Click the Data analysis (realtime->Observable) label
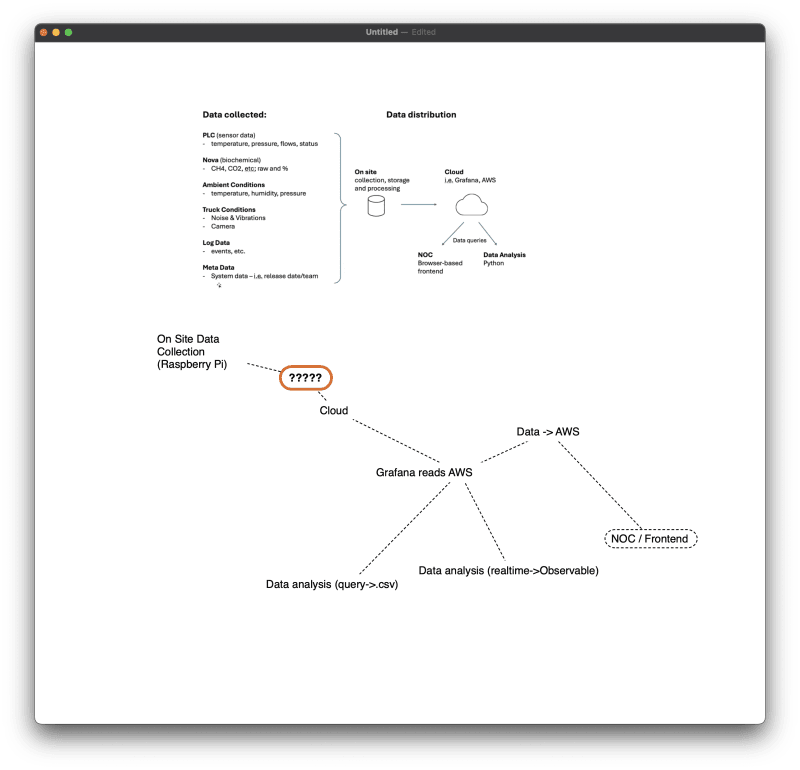Image resolution: width=800 pixels, height=770 pixels. 508,570
